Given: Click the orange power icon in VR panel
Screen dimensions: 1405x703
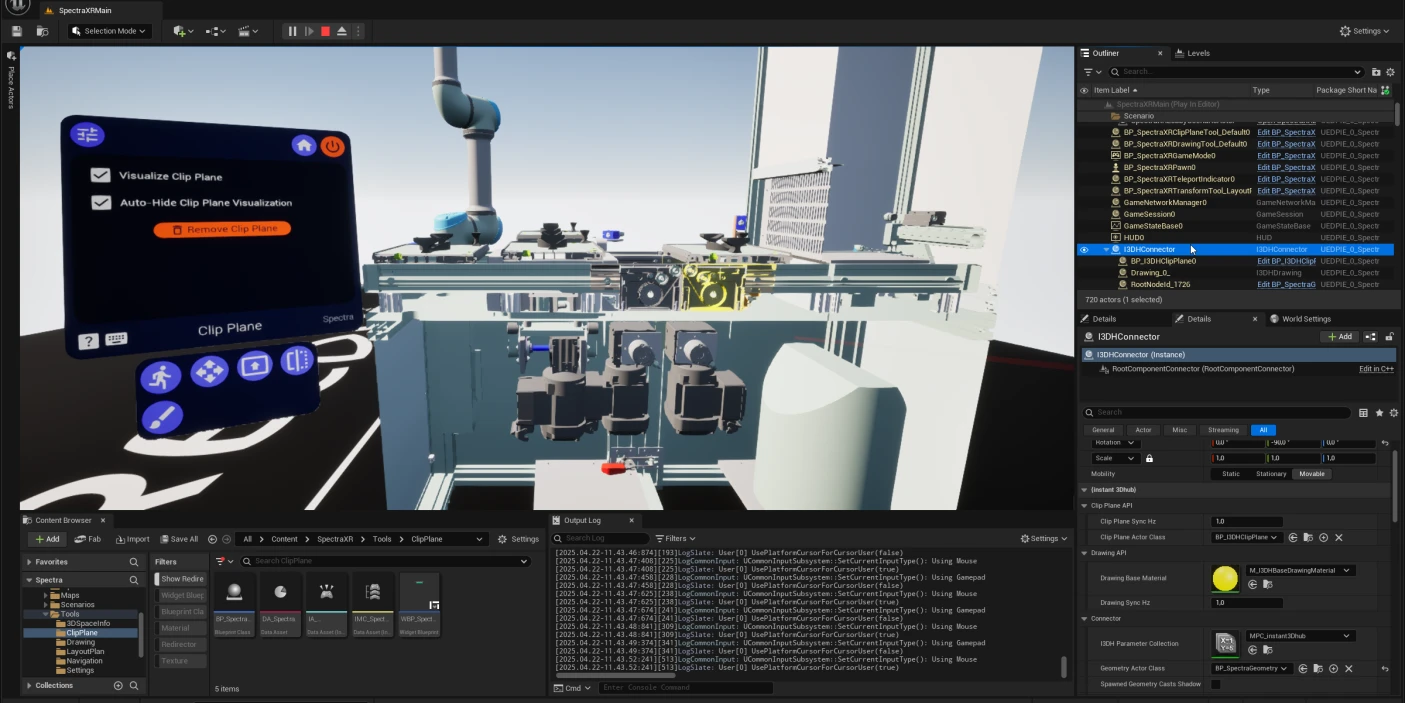Looking at the screenshot, I should click(333, 146).
